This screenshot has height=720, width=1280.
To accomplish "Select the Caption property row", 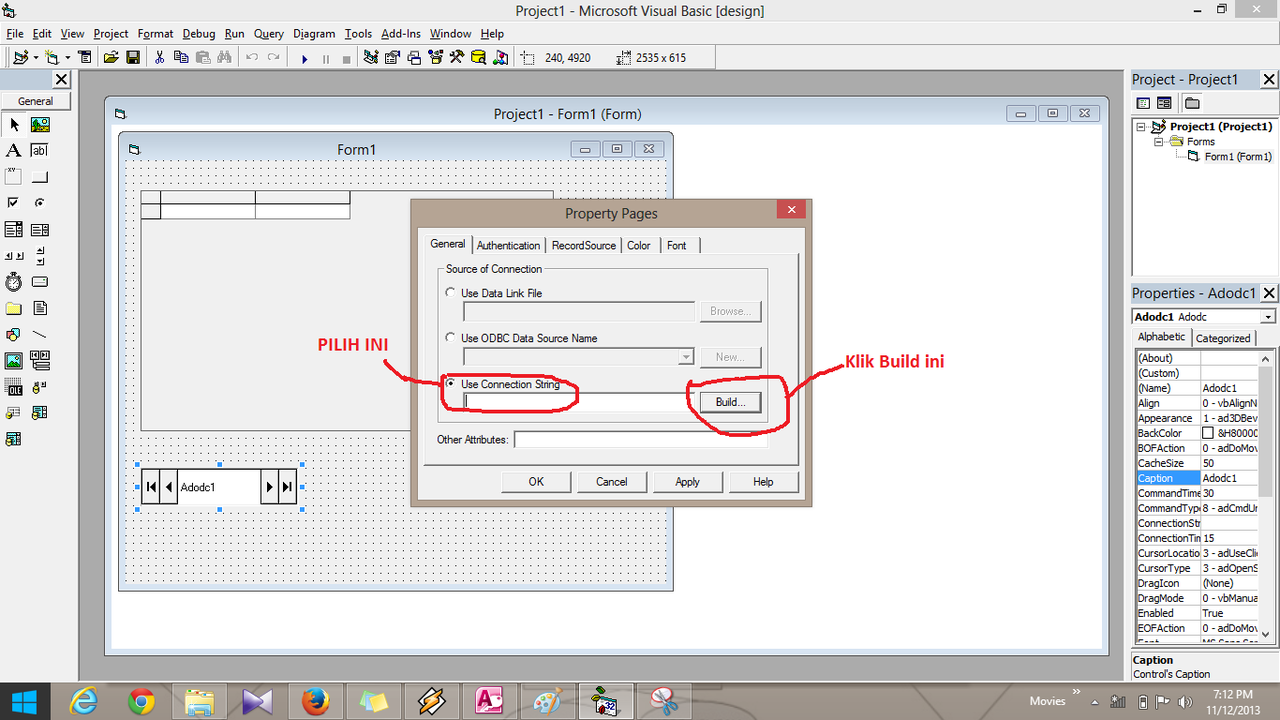I will (x=1197, y=478).
